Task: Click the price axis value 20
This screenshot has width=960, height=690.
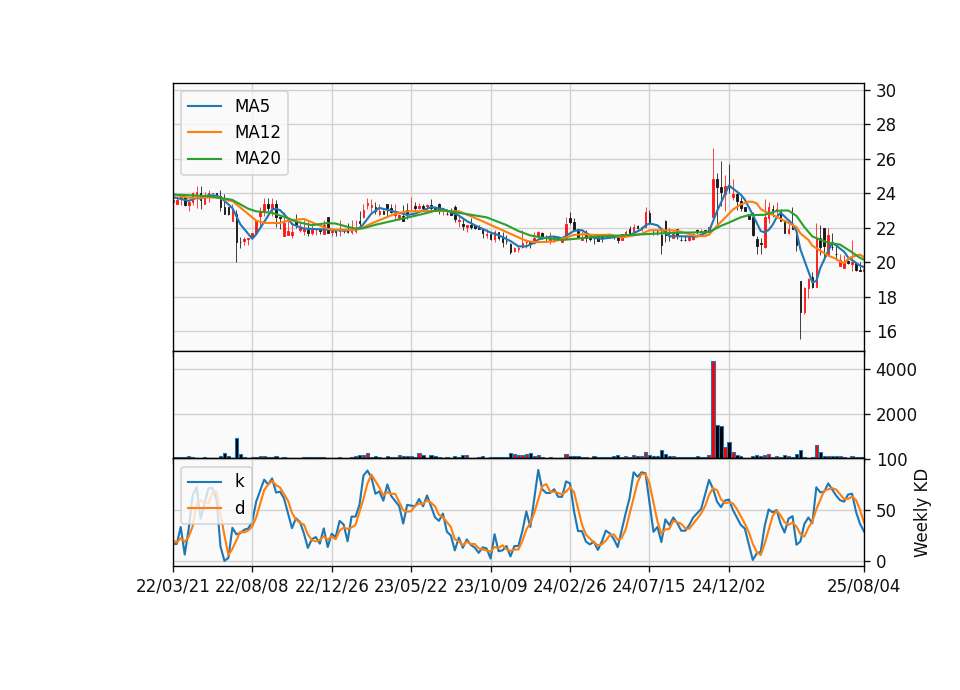Action: 885,263
